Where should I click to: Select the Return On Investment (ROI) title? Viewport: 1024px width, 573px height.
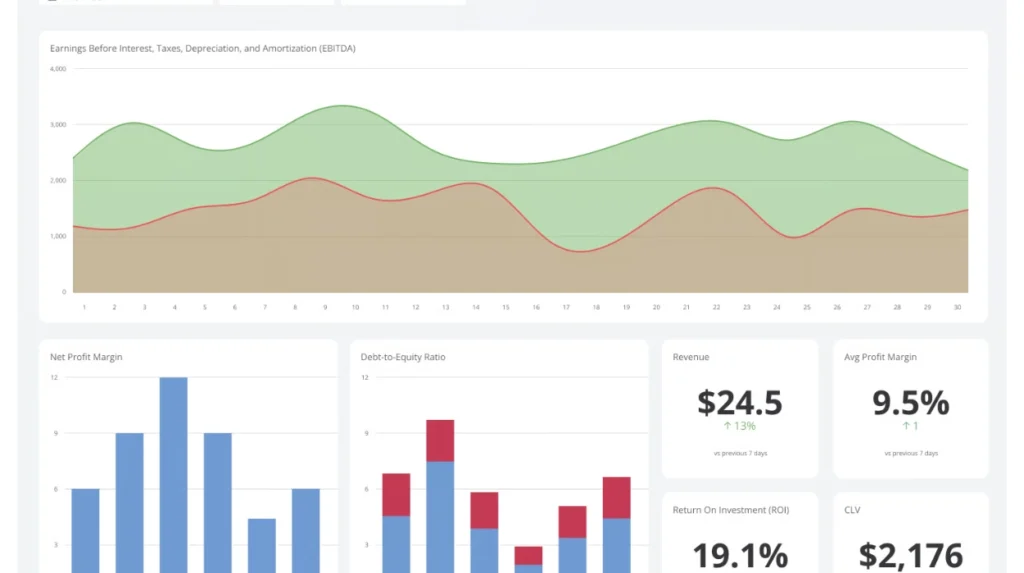[730, 510]
